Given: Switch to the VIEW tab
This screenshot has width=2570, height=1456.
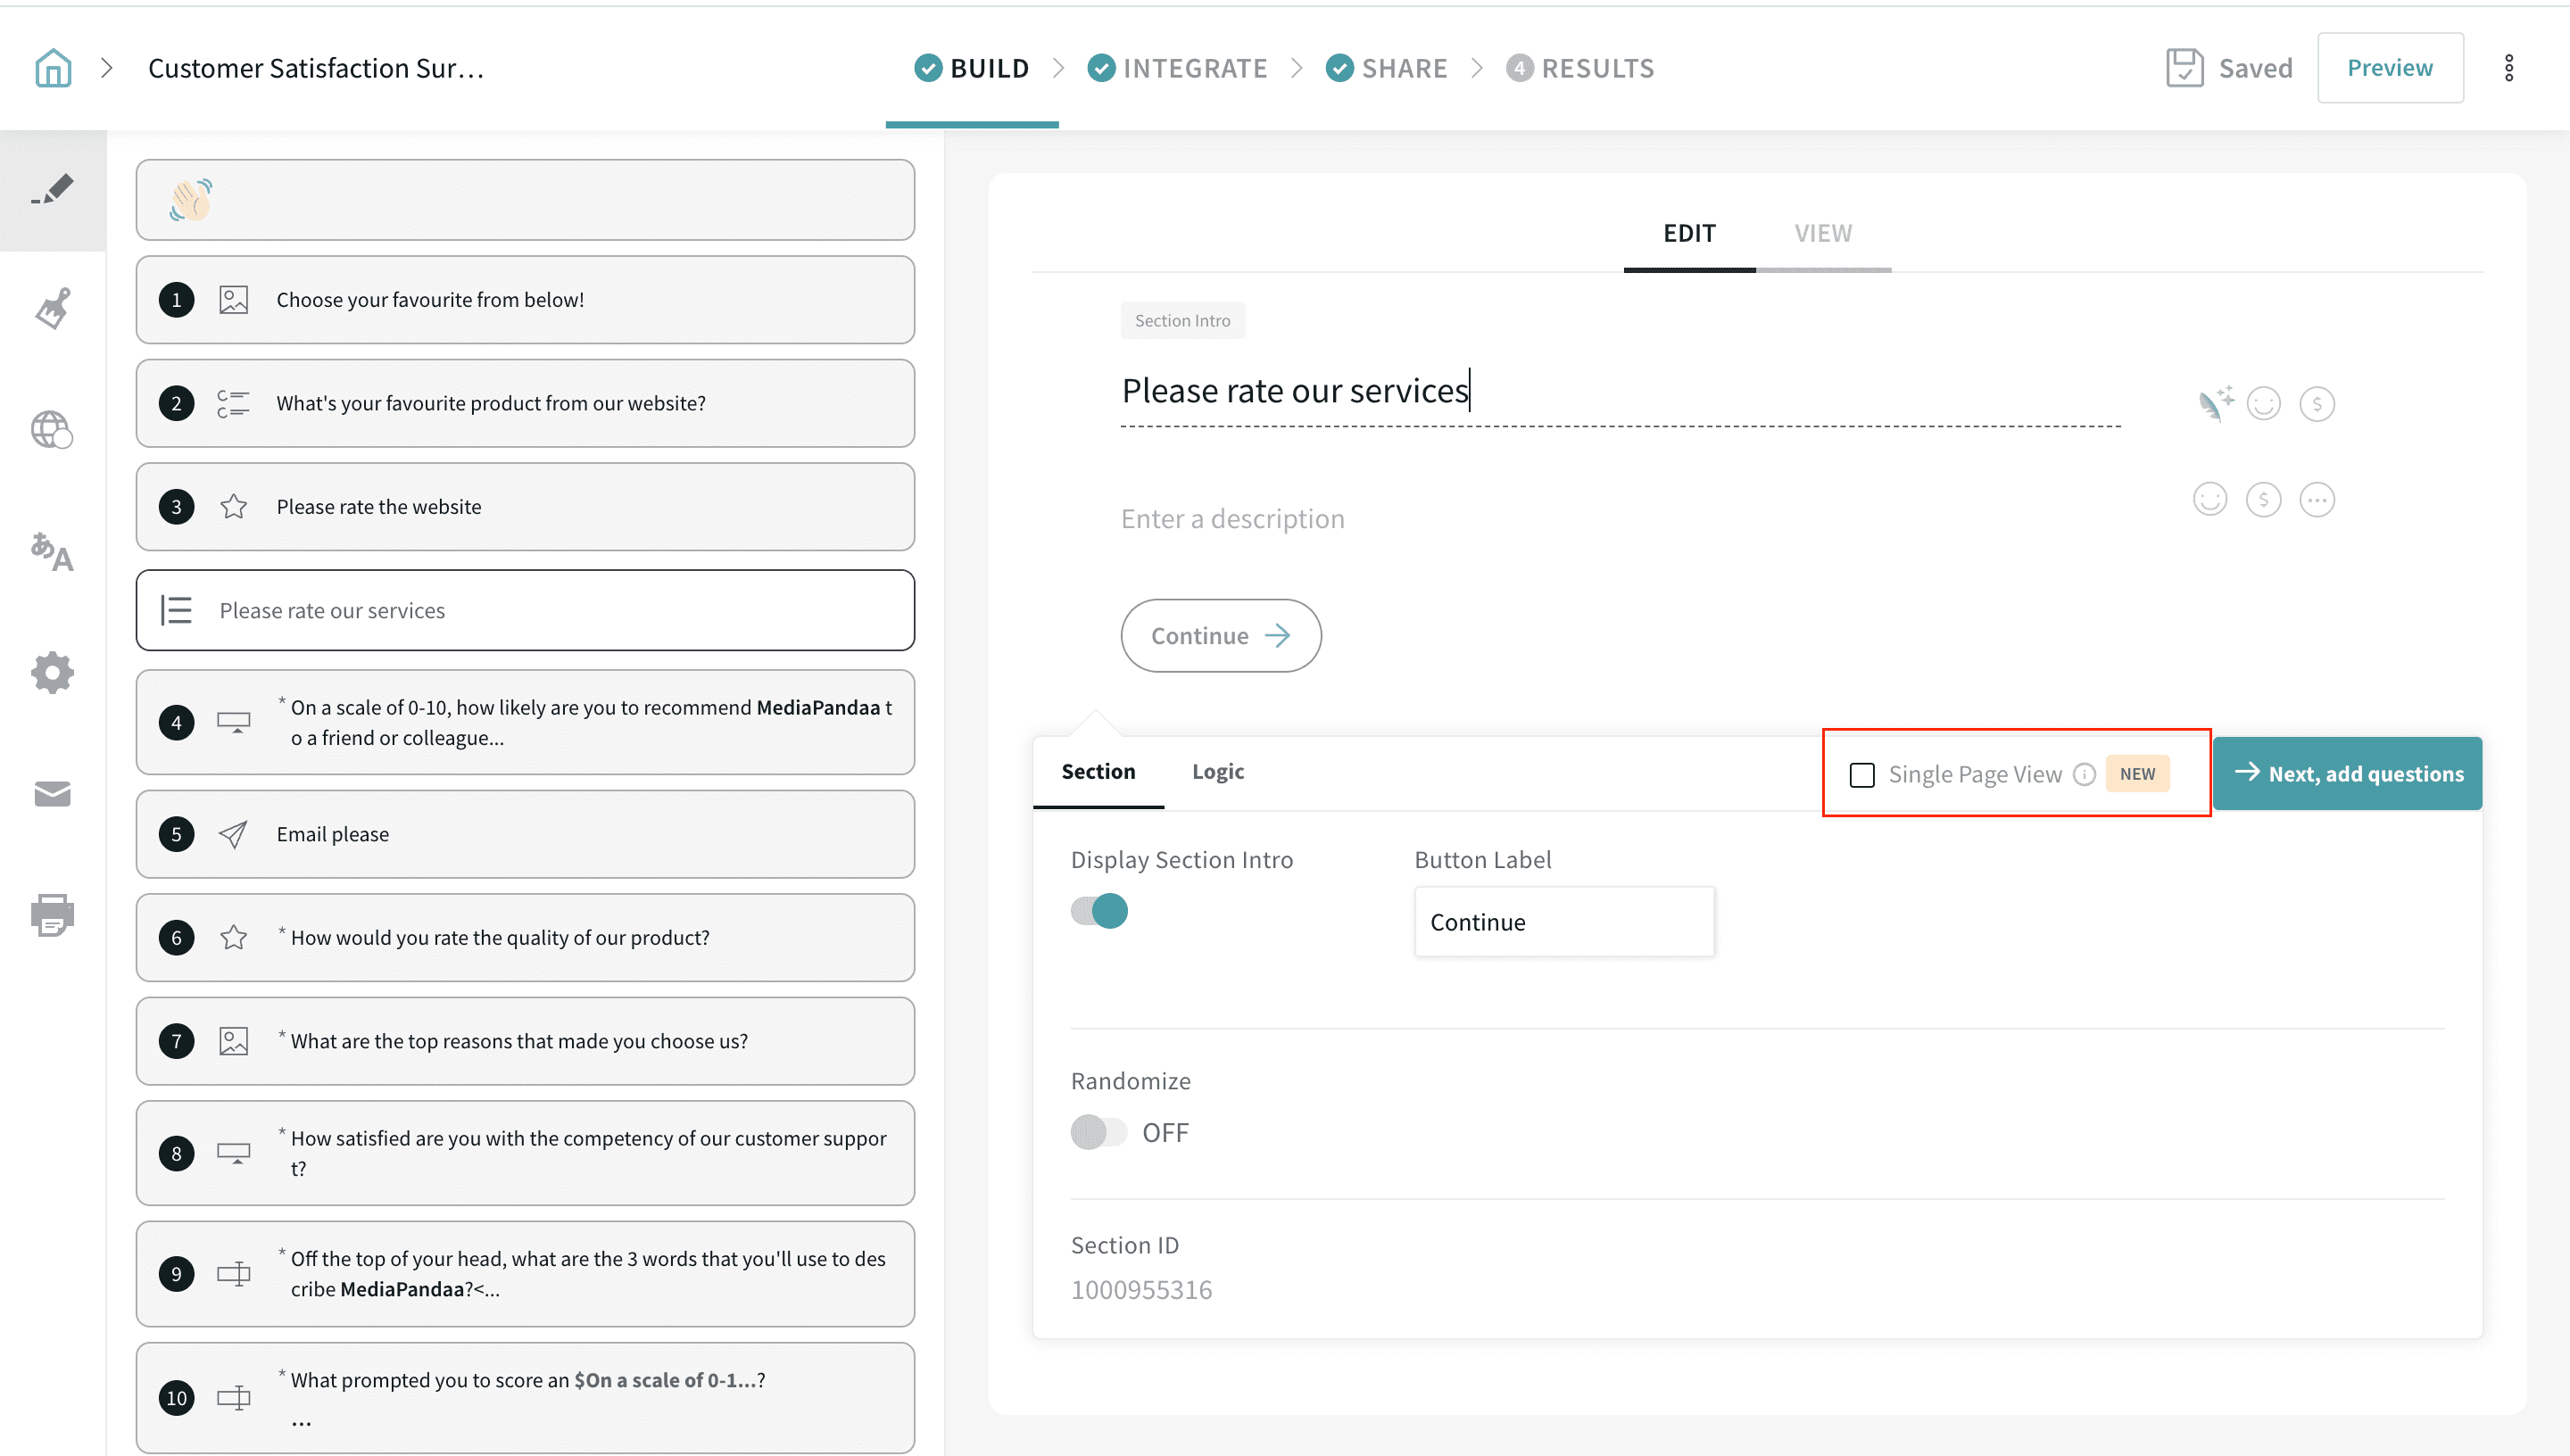Looking at the screenshot, I should 1822,233.
